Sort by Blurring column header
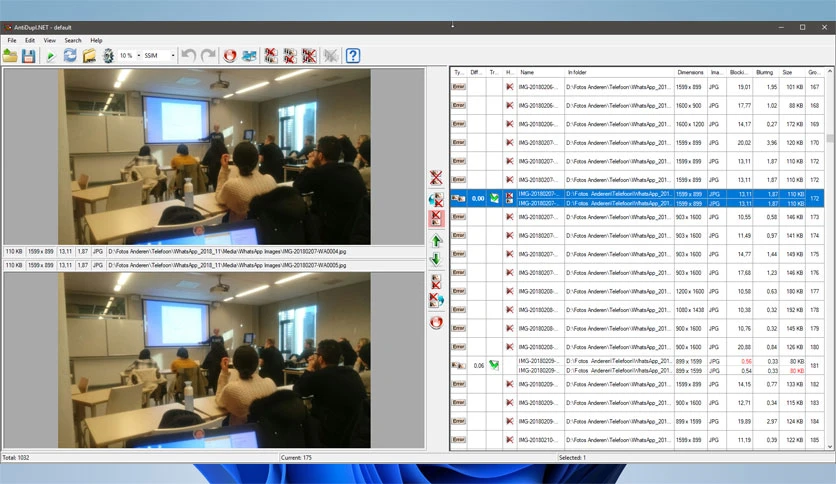Screen dimensions: 836x484 click(766, 72)
